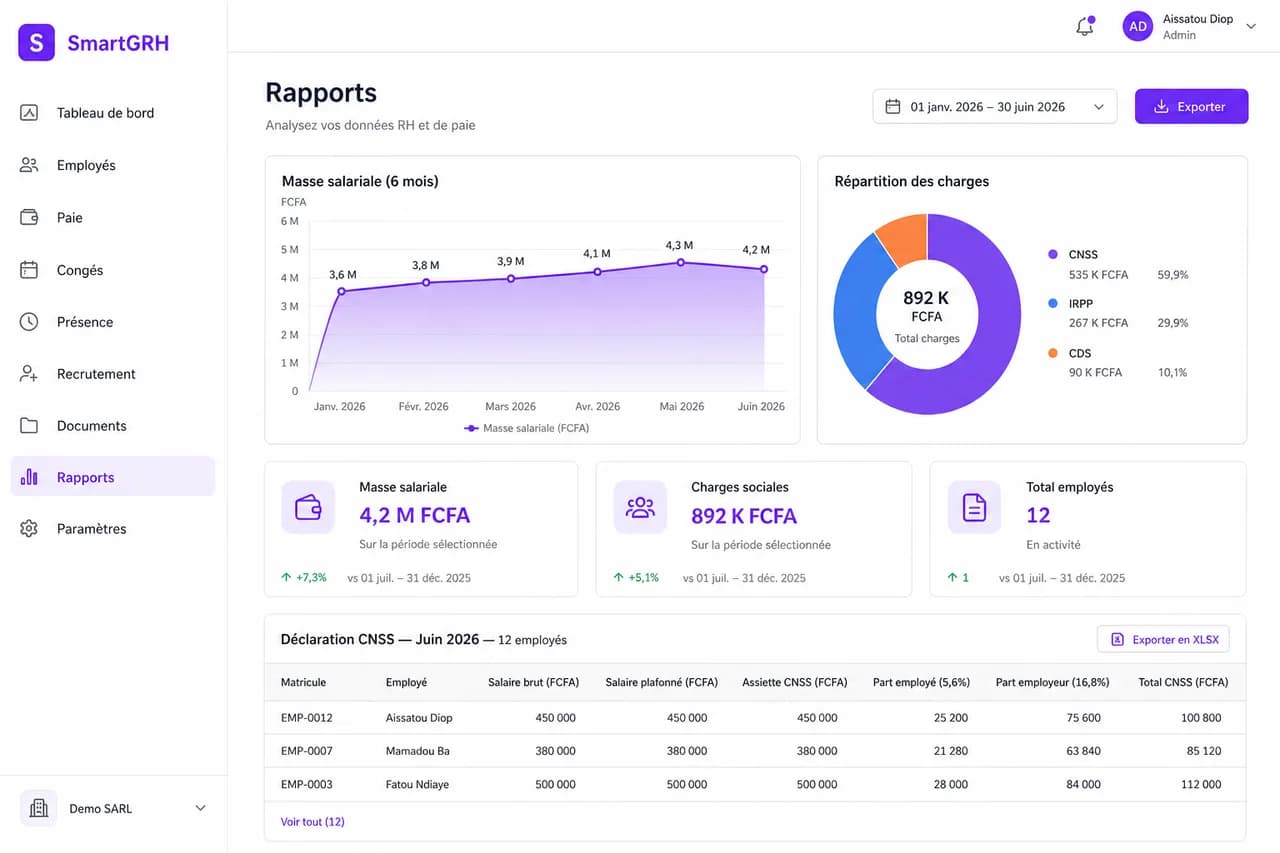Viewport: 1280px width, 853px height.
Task: Click the 4,2 M FCFA card value
Action: tap(414, 516)
